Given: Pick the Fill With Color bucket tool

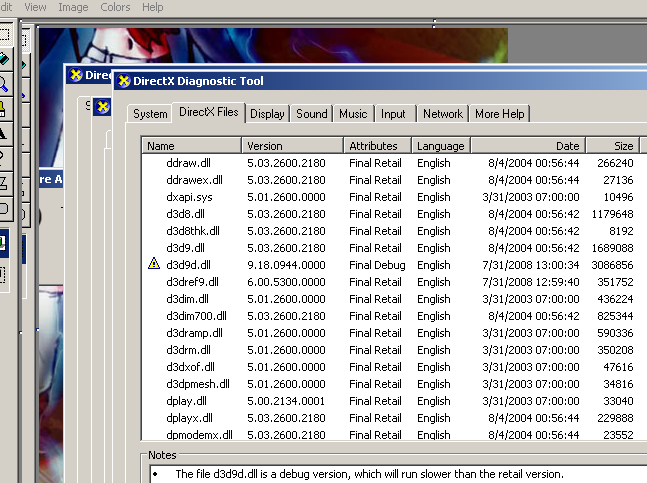Looking at the screenshot, I should (4, 60).
